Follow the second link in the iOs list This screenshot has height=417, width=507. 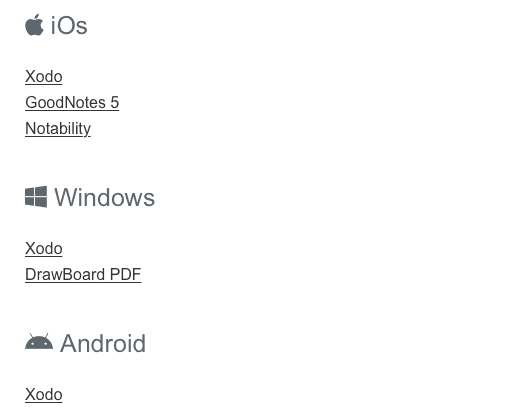tap(72, 102)
